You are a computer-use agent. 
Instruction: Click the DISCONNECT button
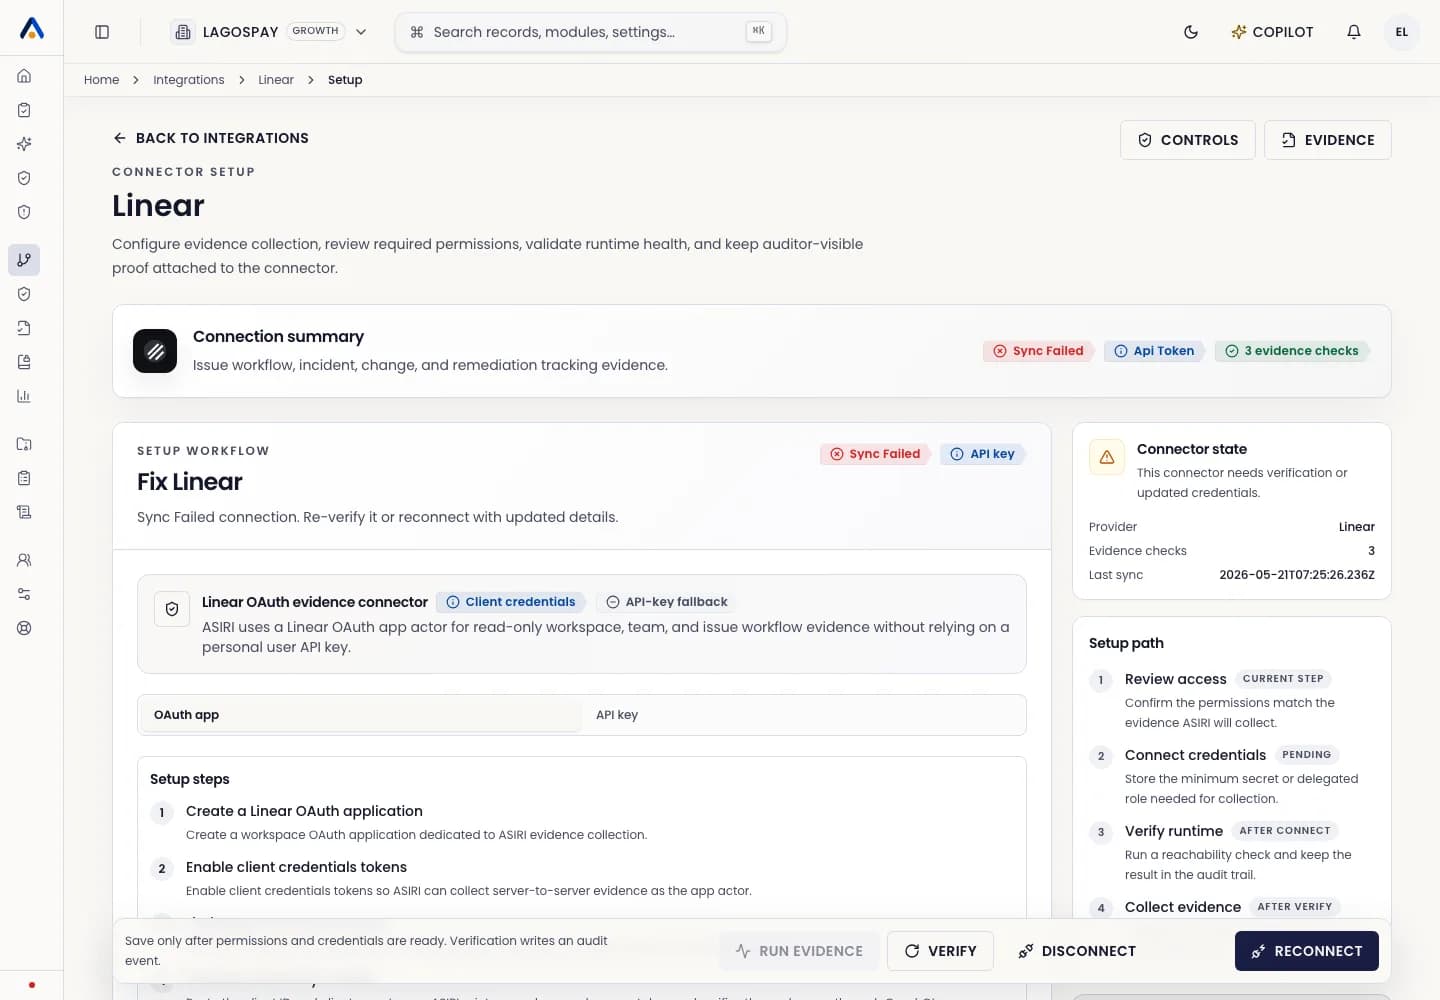pos(1077,951)
